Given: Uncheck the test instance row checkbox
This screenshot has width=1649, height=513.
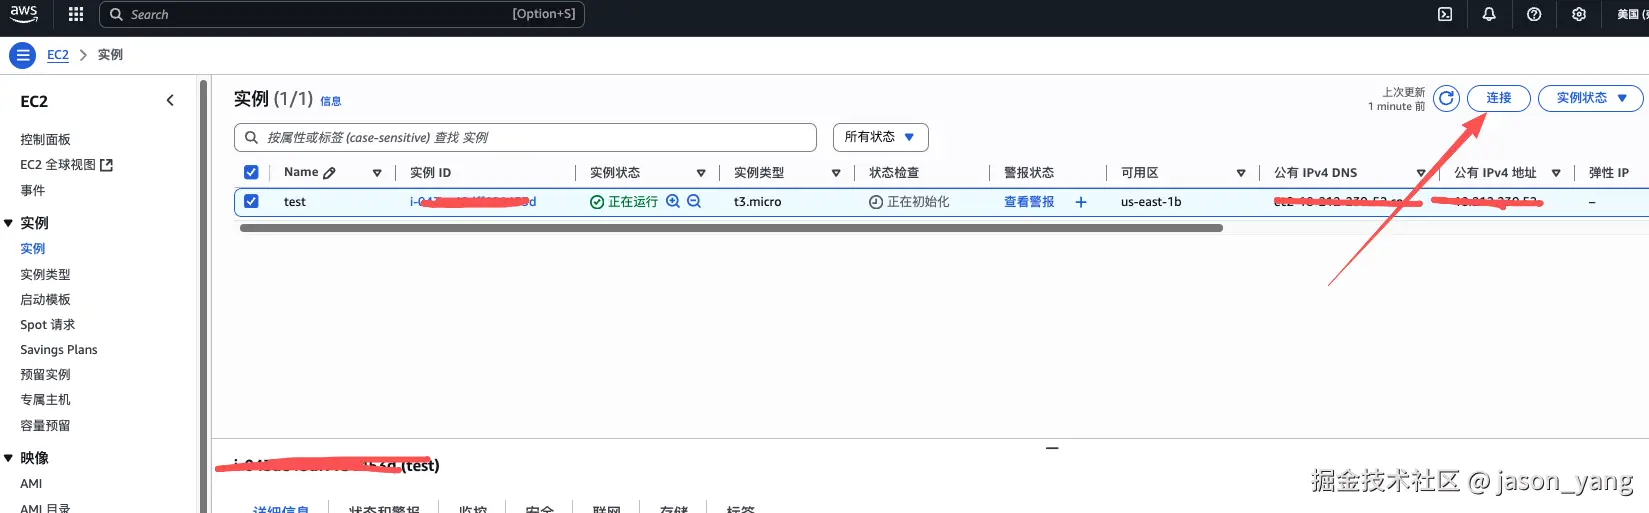Looking at the screenshot, I should [x=251, y=201].
